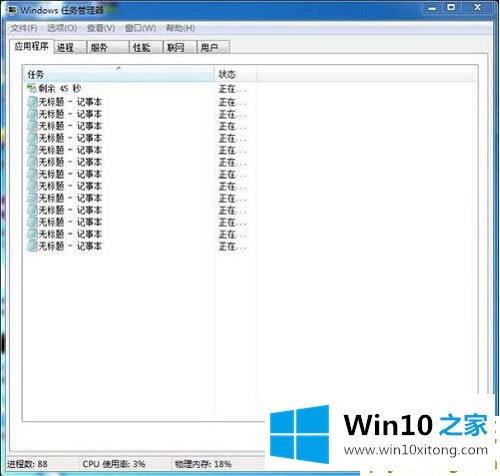The height and width of the screenshot is (476, 500).
Task: Switch to the 性能 tab
Action: coord(146,48)
